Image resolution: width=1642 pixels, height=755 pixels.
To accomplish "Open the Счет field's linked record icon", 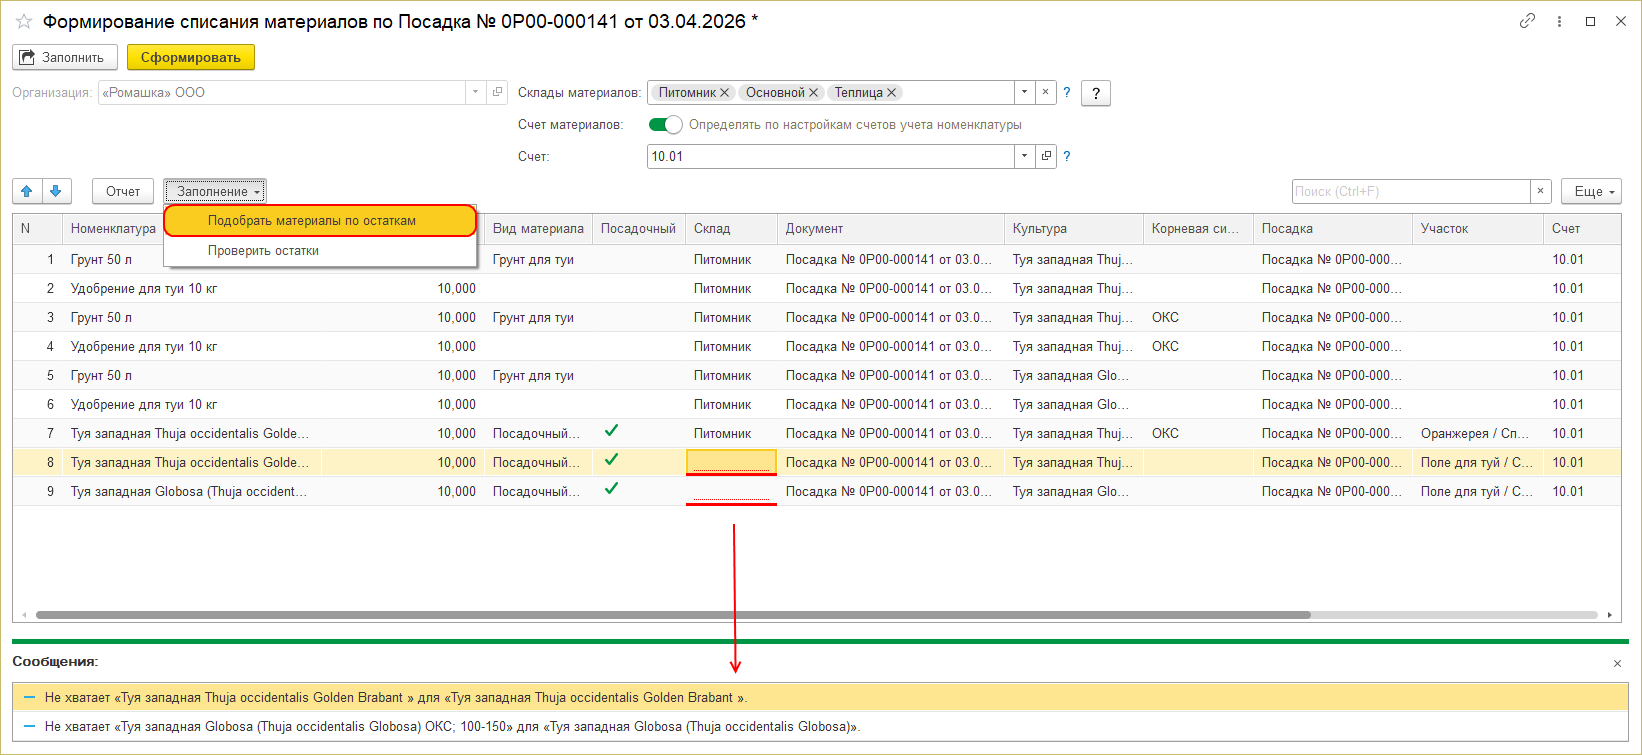I will coord(1046,156).
